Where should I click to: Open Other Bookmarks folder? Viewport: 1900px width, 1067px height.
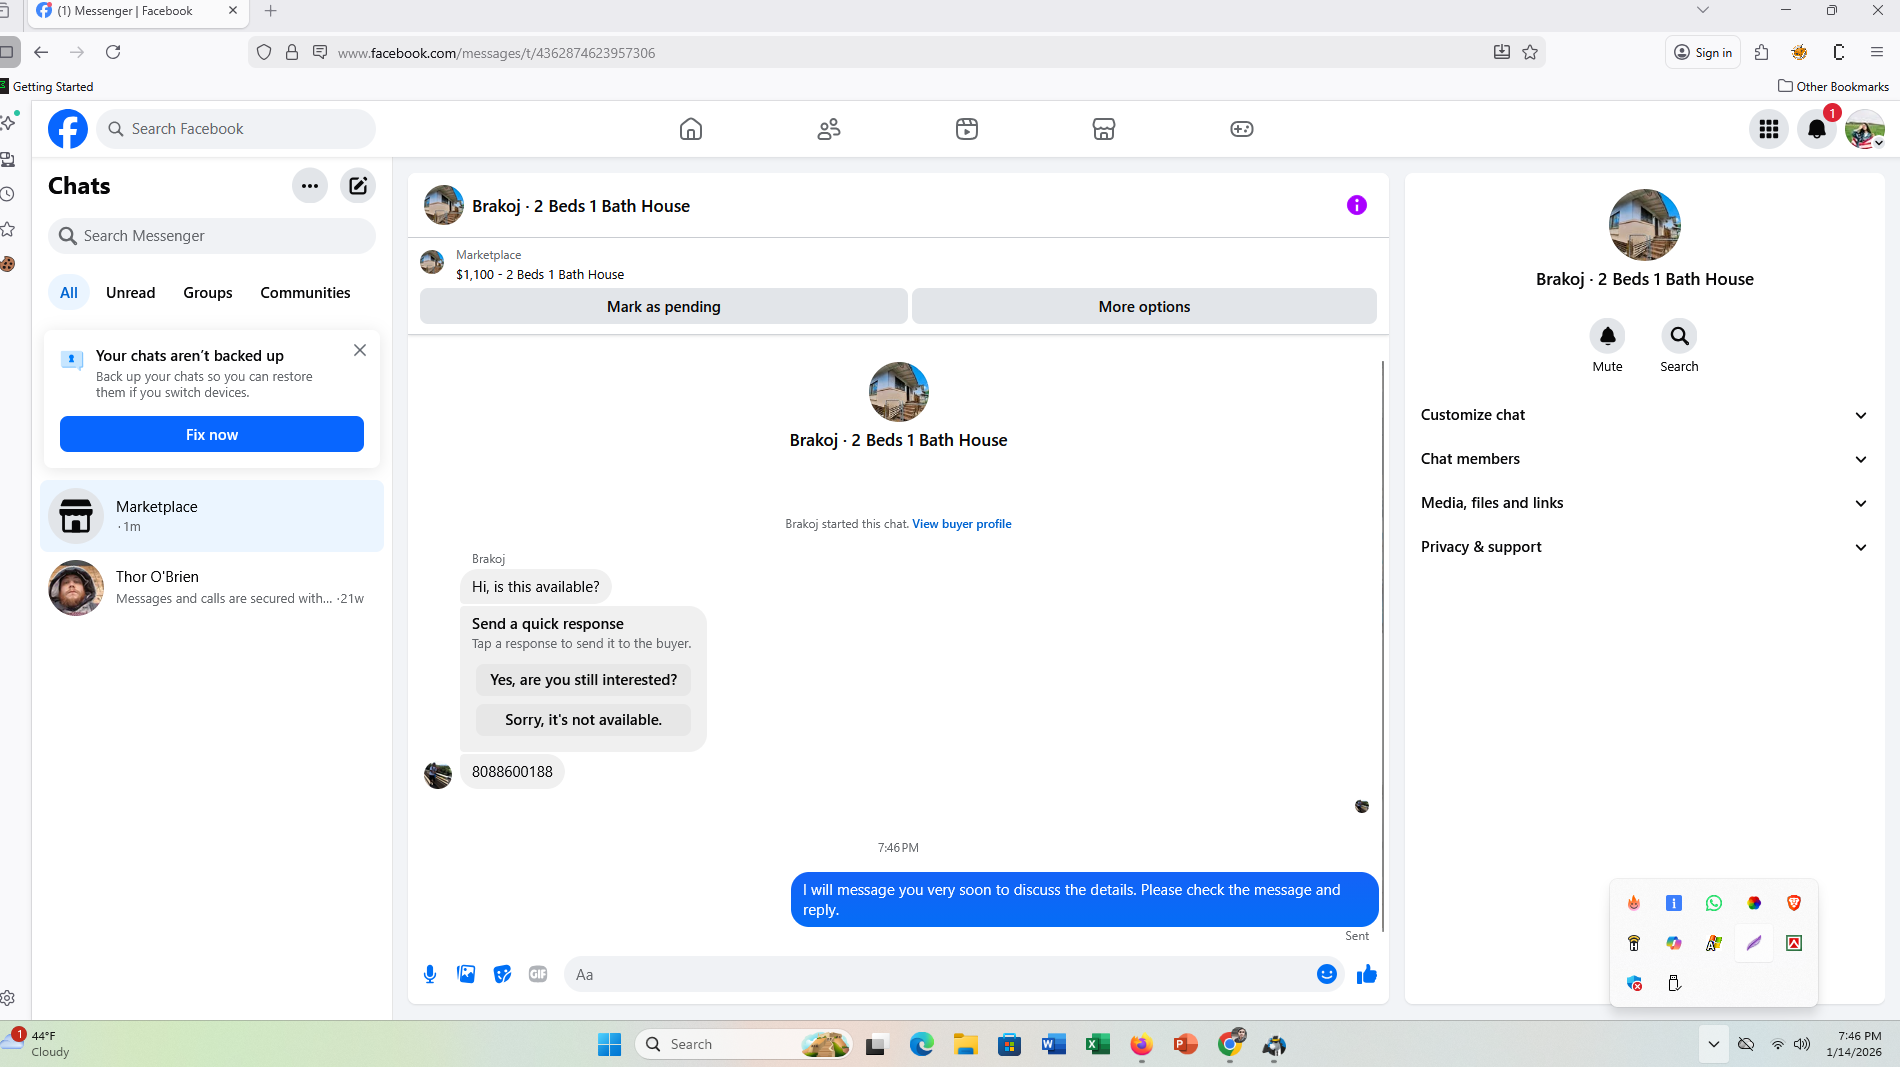(x=1833, y=87)
